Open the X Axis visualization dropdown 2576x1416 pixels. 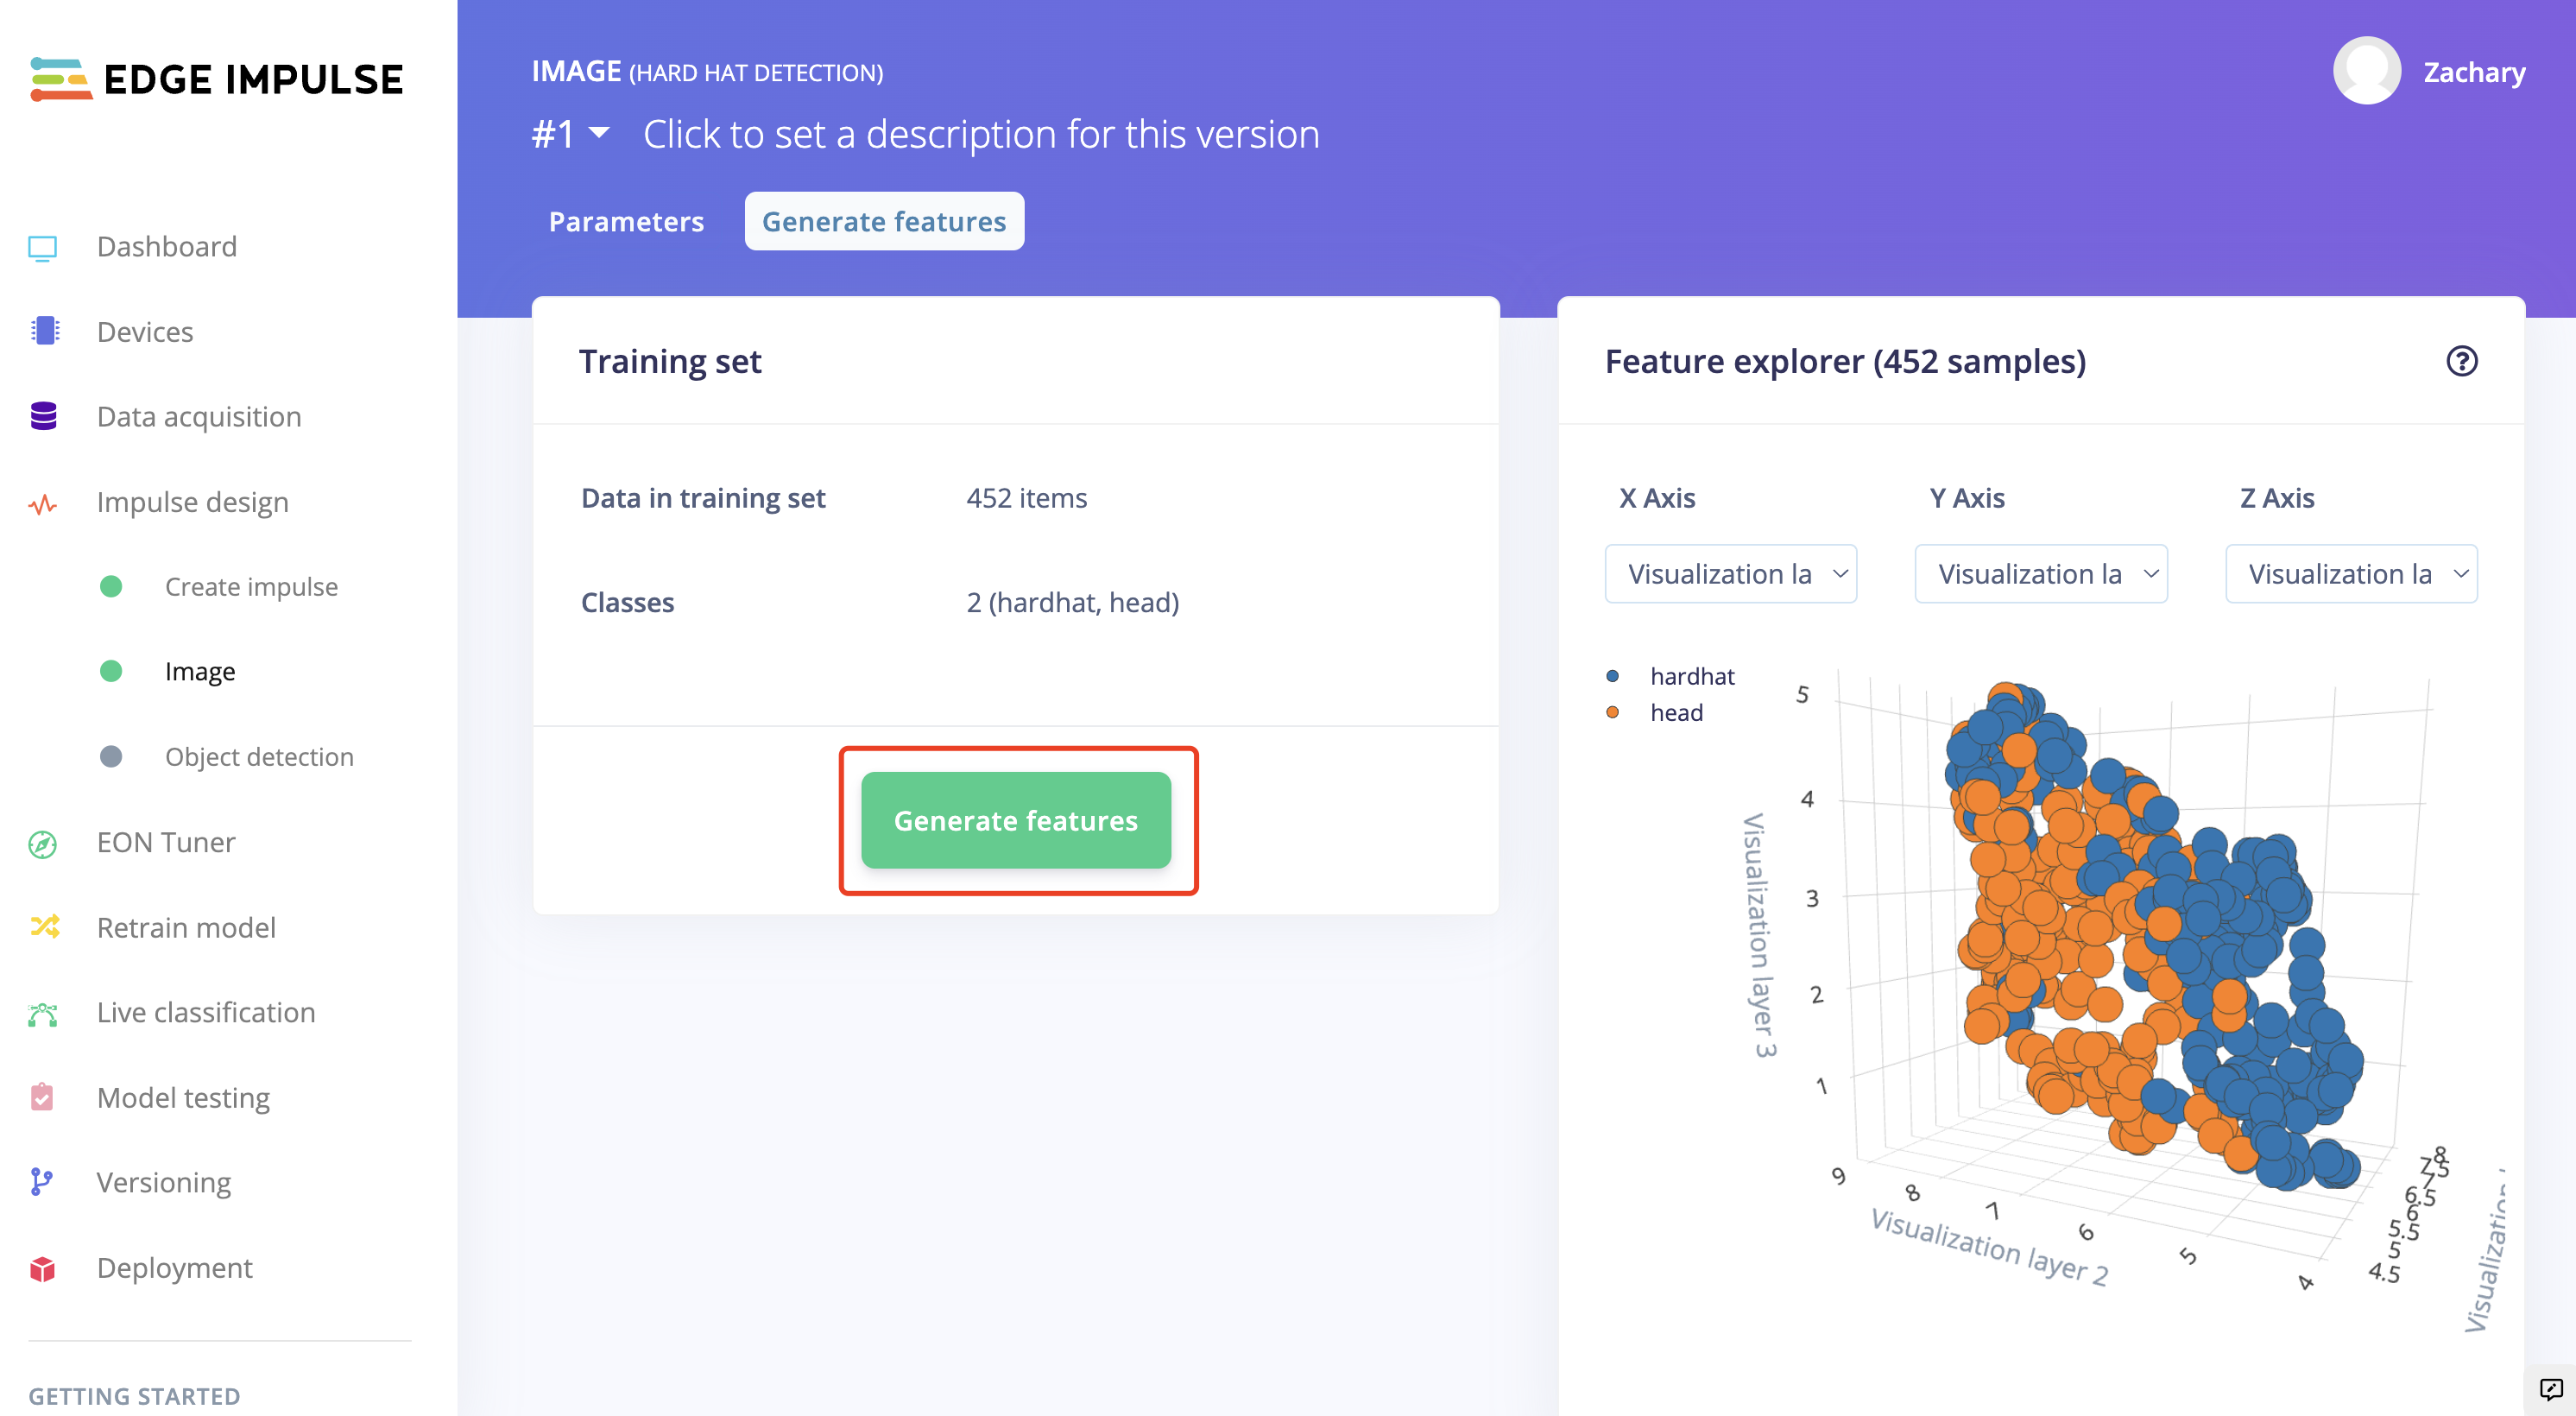tap(1730, 574)
